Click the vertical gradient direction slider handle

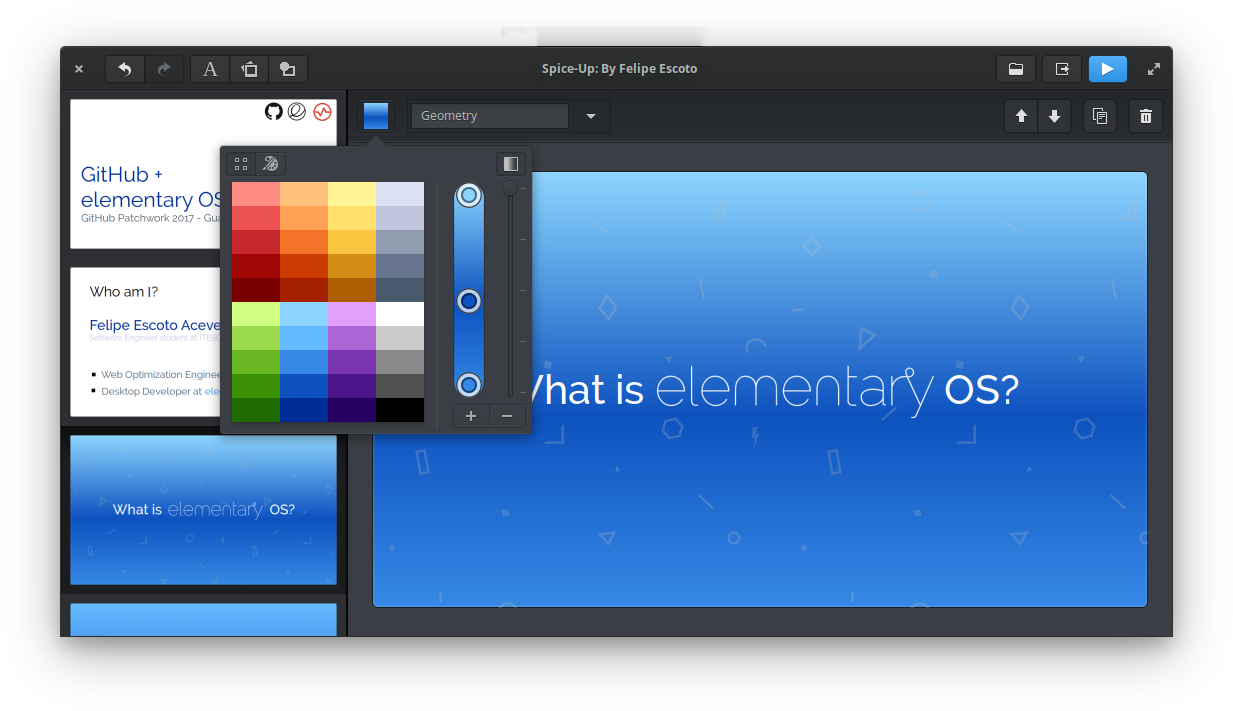pos(510,188)
